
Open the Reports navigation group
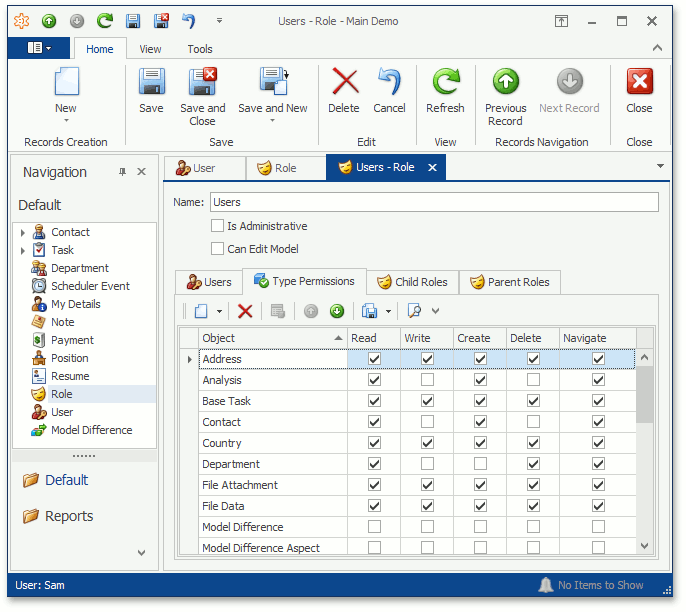point(68,516)
